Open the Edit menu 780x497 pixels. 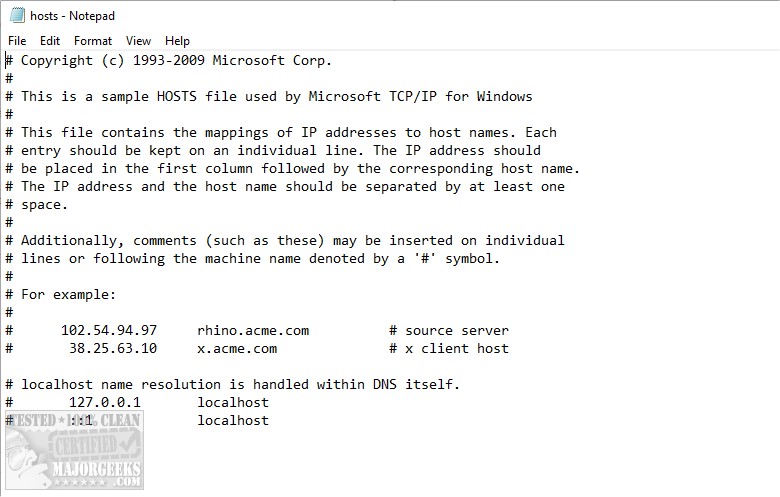(50, 41)
